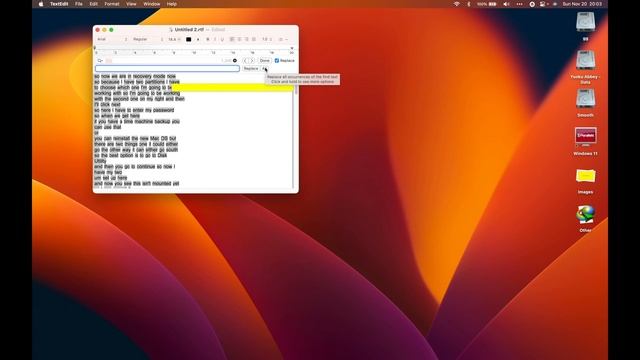
Task: Toggle the Replace checkbox
Action: click(x=277, y=60)
